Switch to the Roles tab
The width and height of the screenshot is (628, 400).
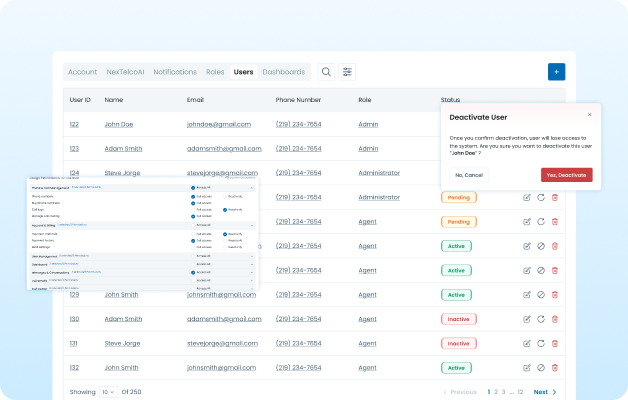215,72
